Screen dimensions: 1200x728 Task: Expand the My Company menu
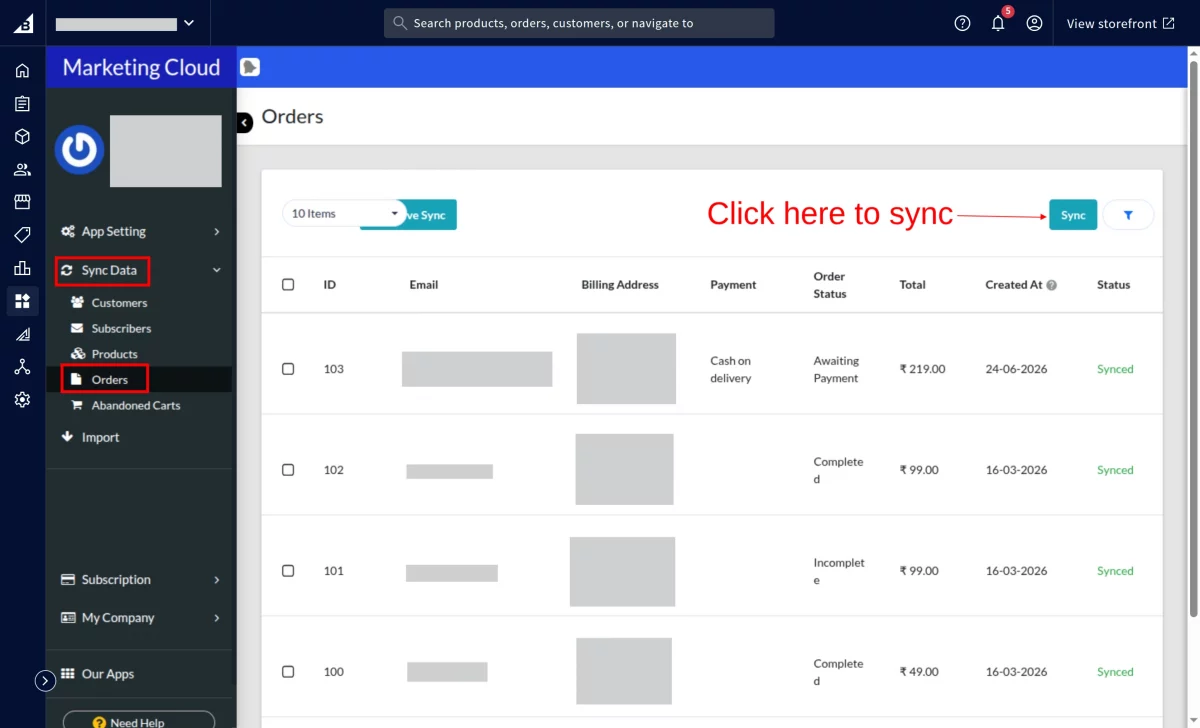point(140,618)
